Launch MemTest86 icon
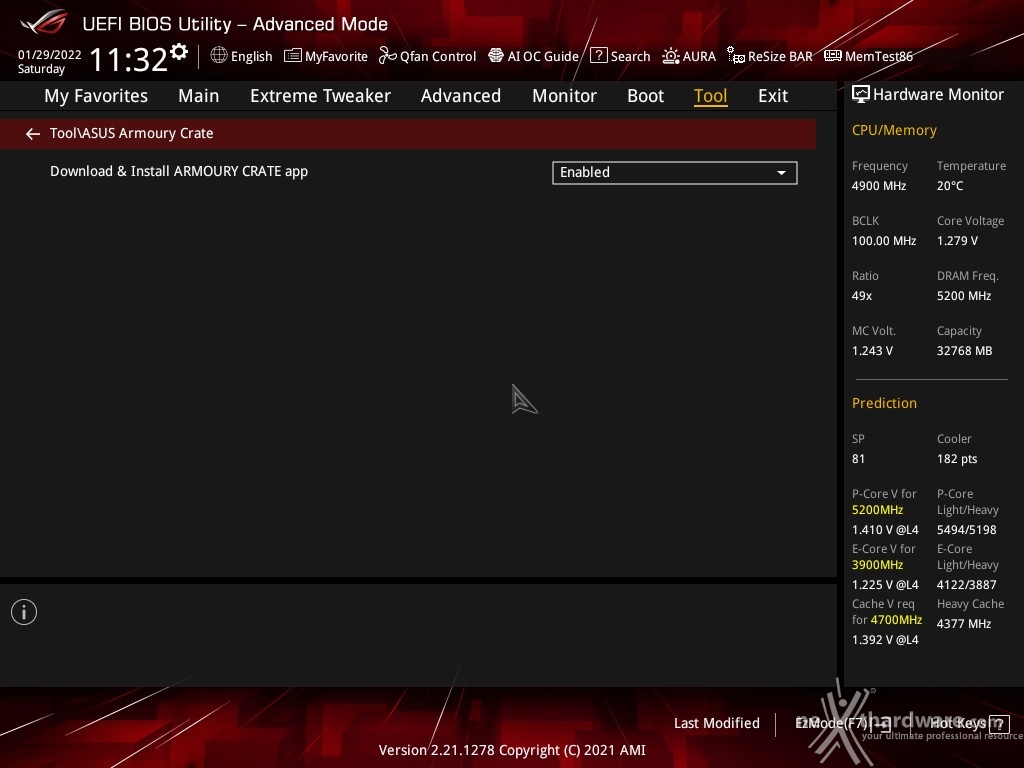1024x768 pixels. pyautogui.click(x=833, y=56)
